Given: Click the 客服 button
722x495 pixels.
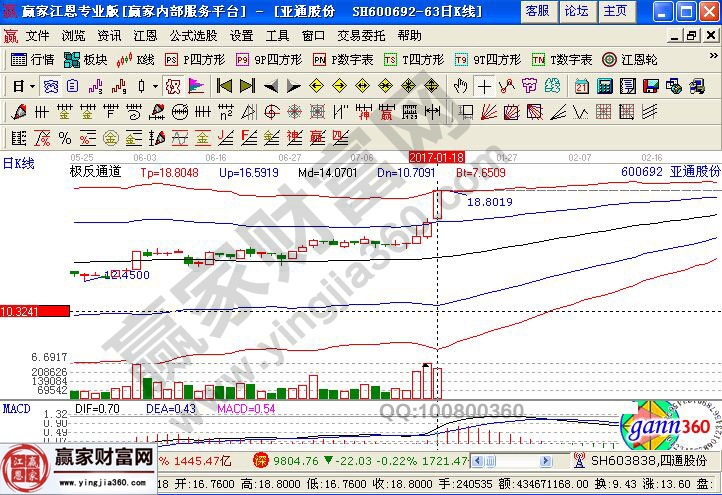Looking at the screenshot, I should 537,11.
